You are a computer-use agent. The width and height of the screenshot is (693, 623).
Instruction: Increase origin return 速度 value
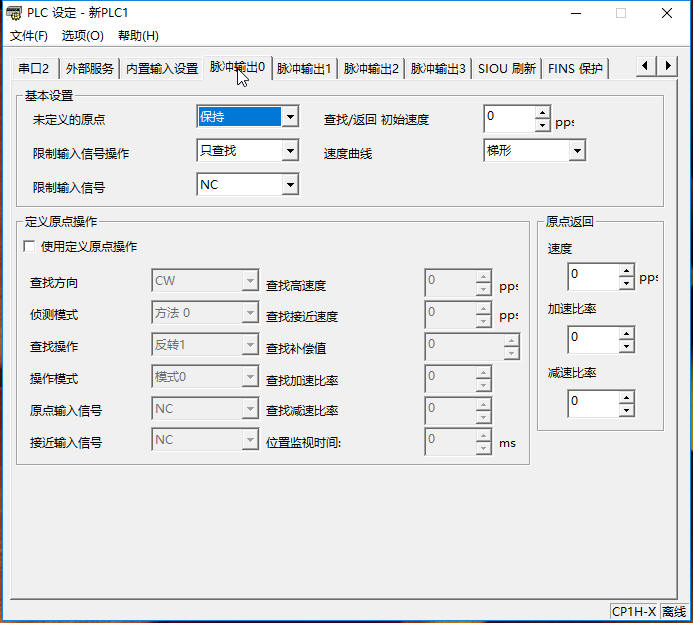pos(626,270)
